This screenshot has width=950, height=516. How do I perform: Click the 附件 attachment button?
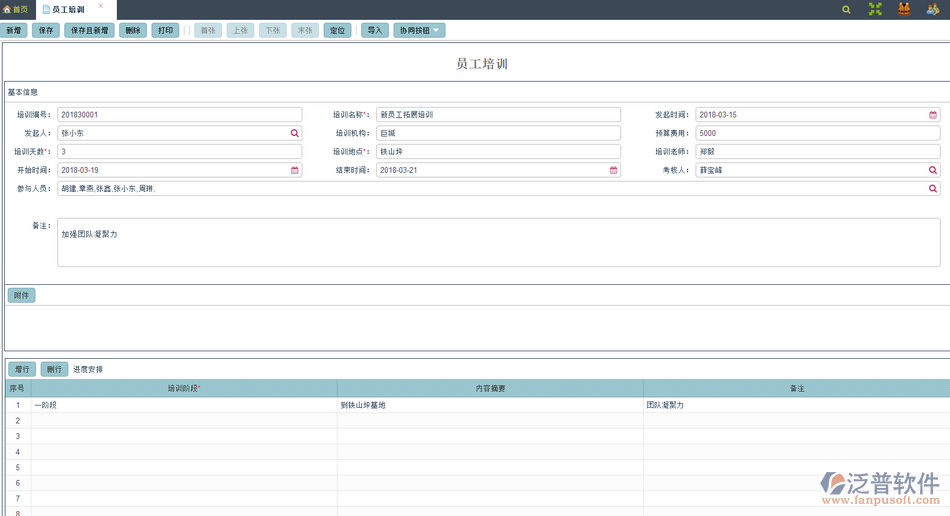(21, 296)
